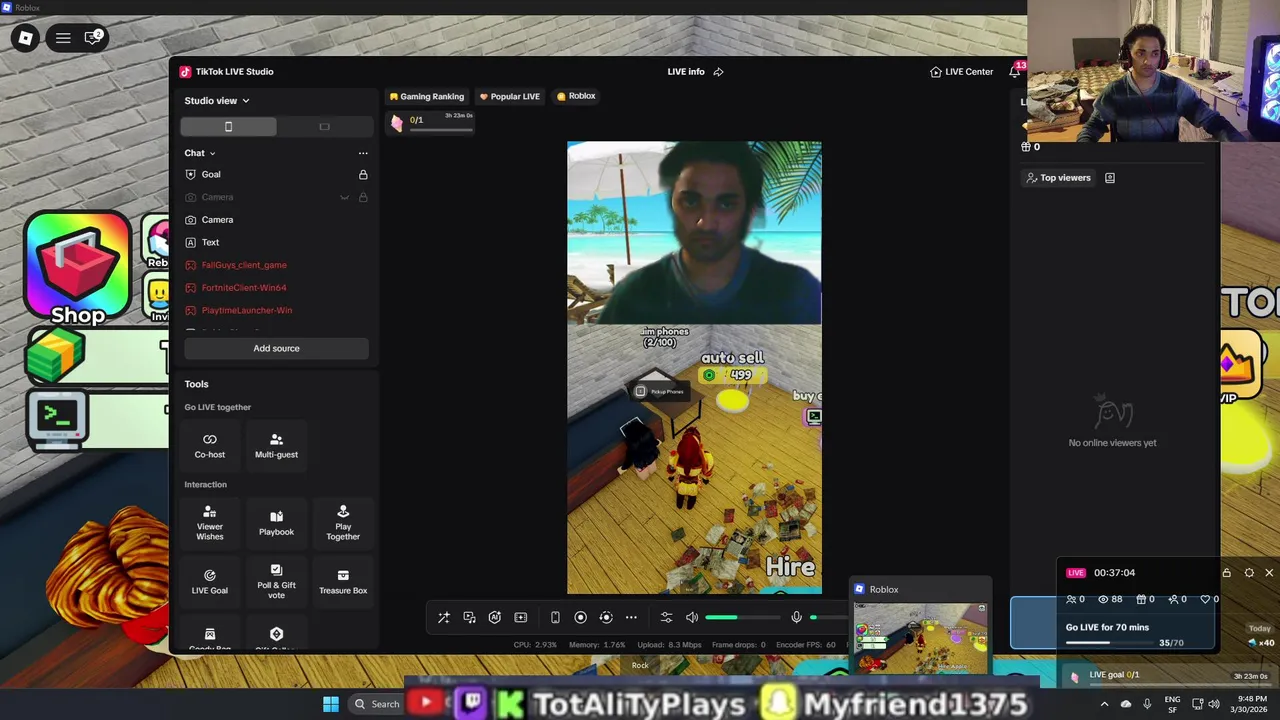Click the Windows Start button

[331, 704]
